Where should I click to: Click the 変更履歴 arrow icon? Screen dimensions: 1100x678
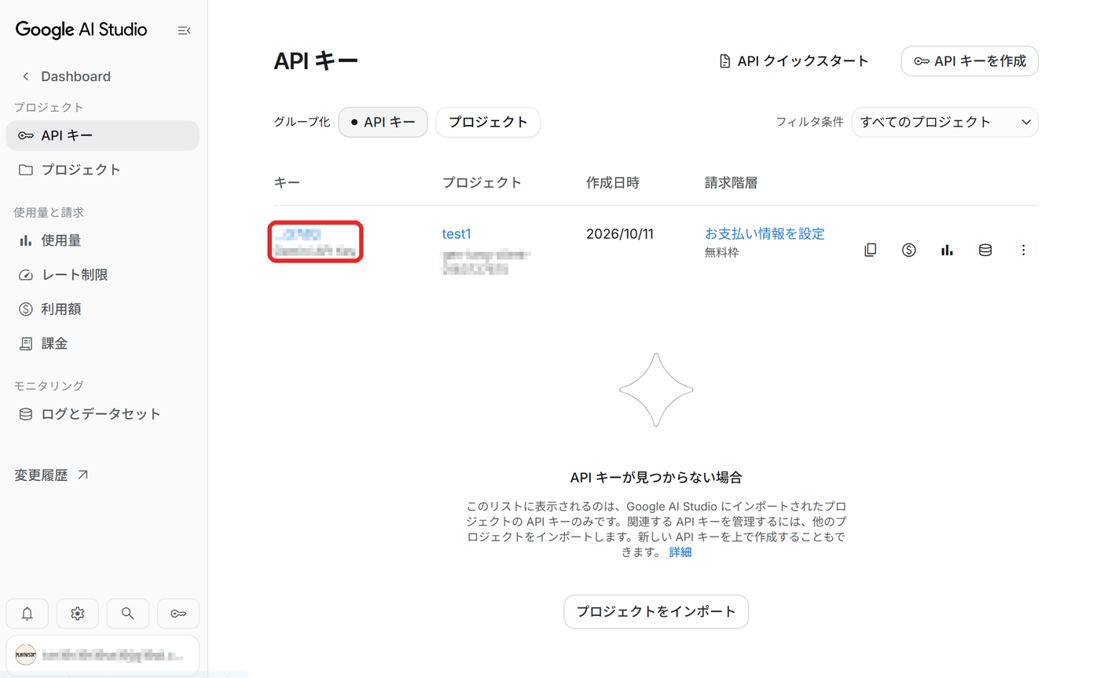[x=83, y=474]
